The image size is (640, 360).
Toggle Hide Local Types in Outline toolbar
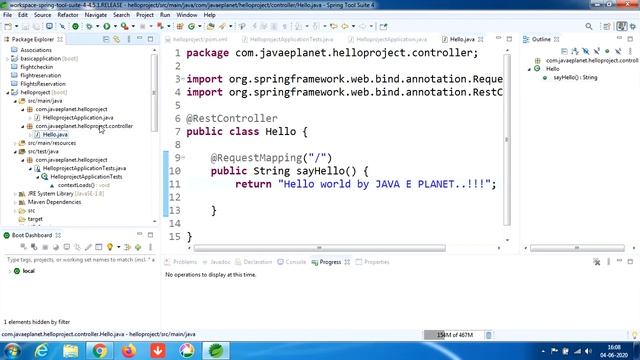tap(618, 51)
